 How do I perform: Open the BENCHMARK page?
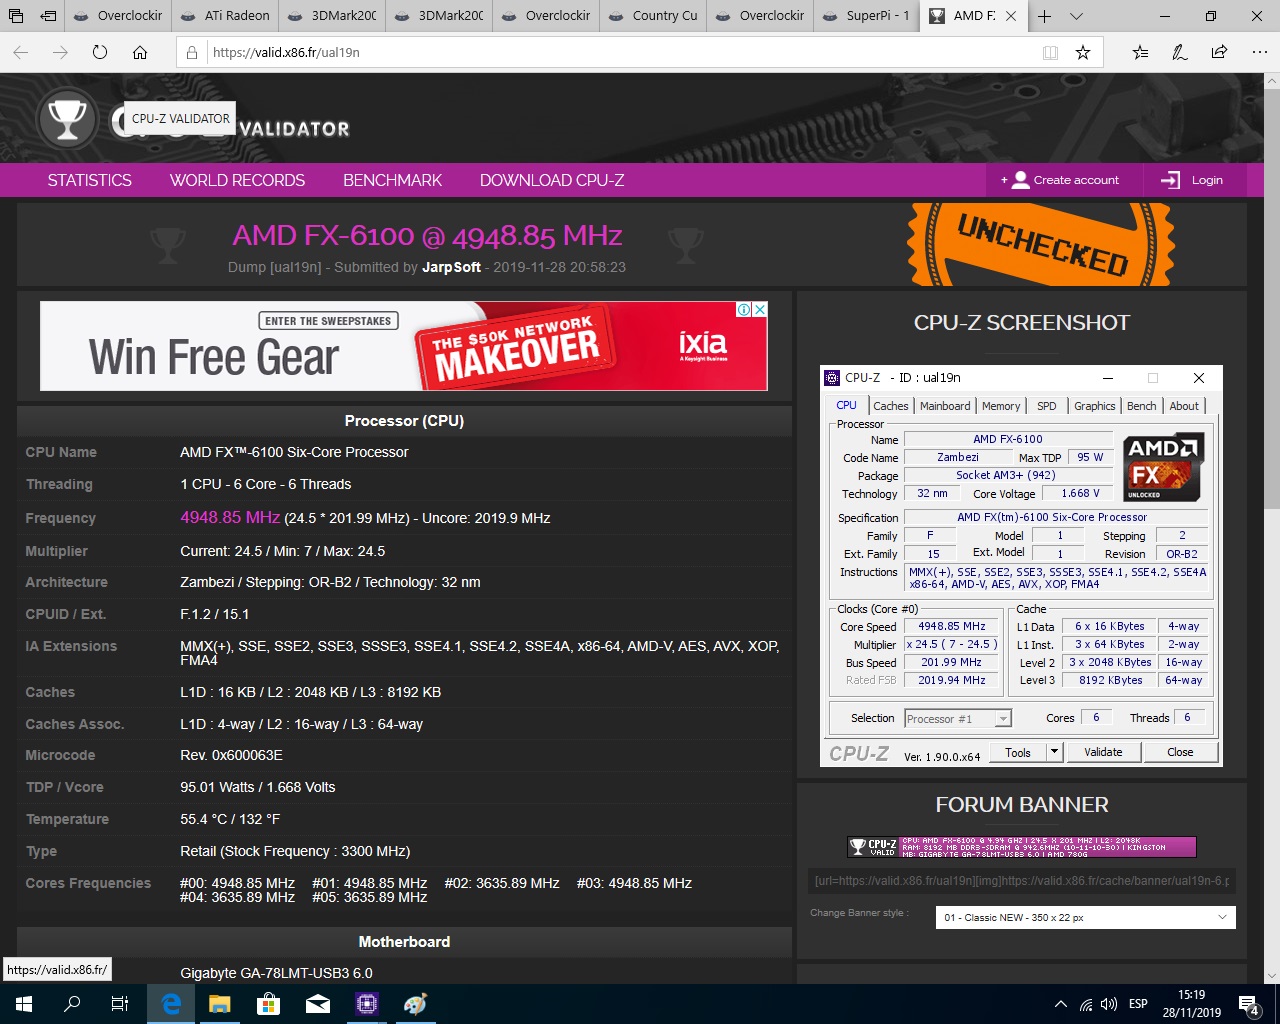(x=392, y=180)
